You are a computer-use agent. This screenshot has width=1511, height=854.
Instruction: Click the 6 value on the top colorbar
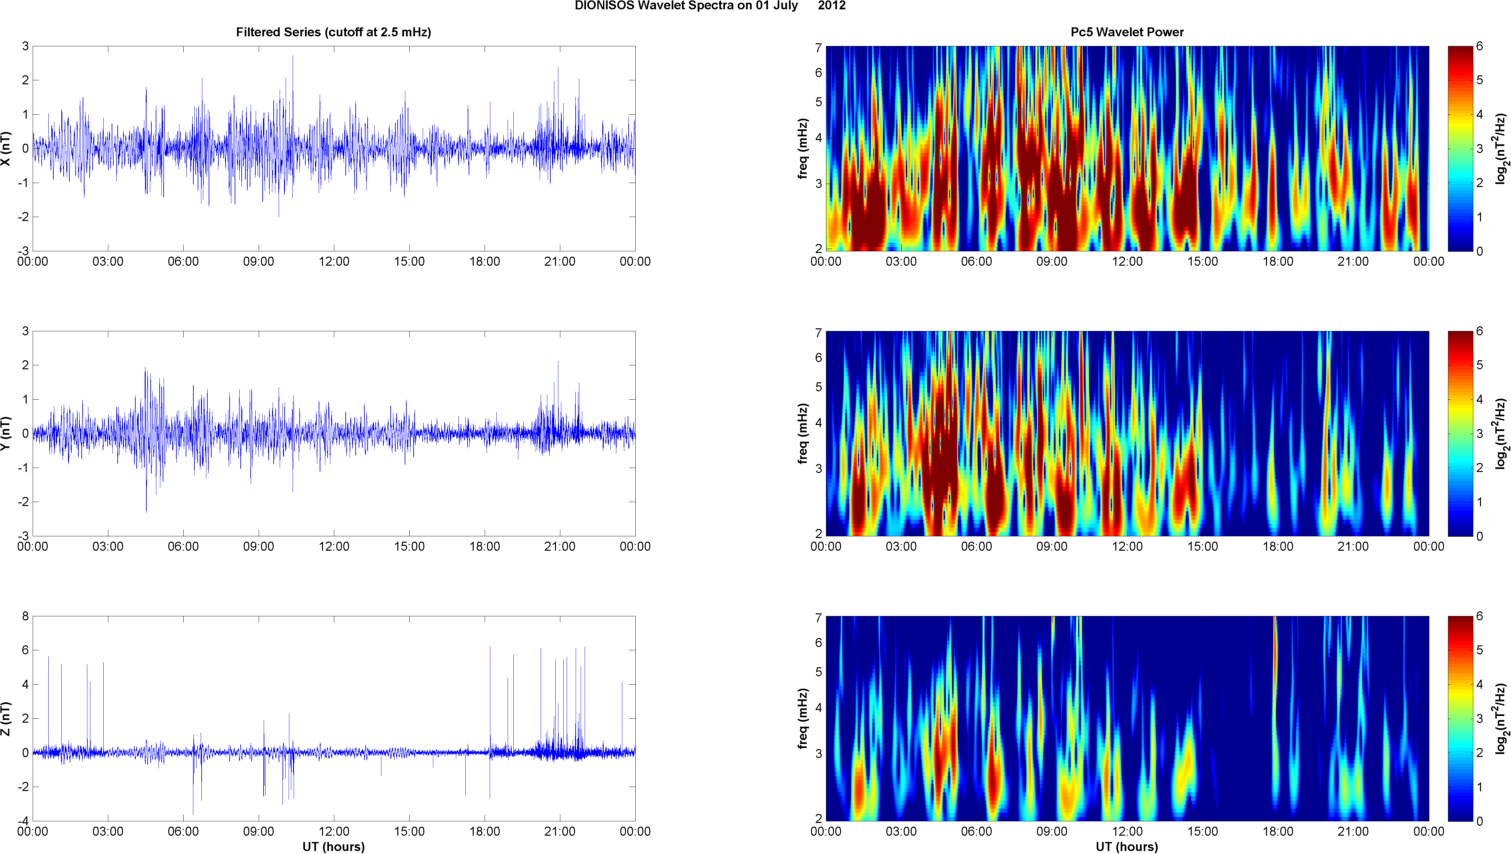1480,47
